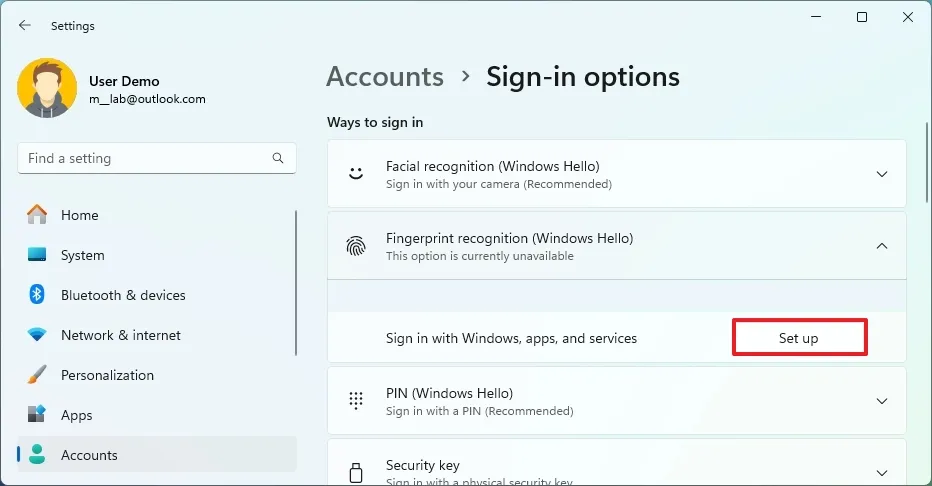
Task: Go to Accounts breadcrumb link
Action: tap(385, 77)
